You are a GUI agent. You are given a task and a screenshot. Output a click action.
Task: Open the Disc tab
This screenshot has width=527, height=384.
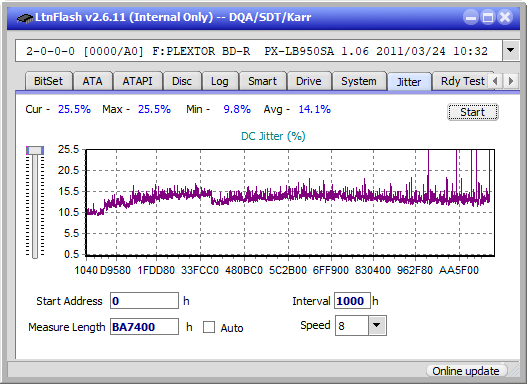click(182, 81)
